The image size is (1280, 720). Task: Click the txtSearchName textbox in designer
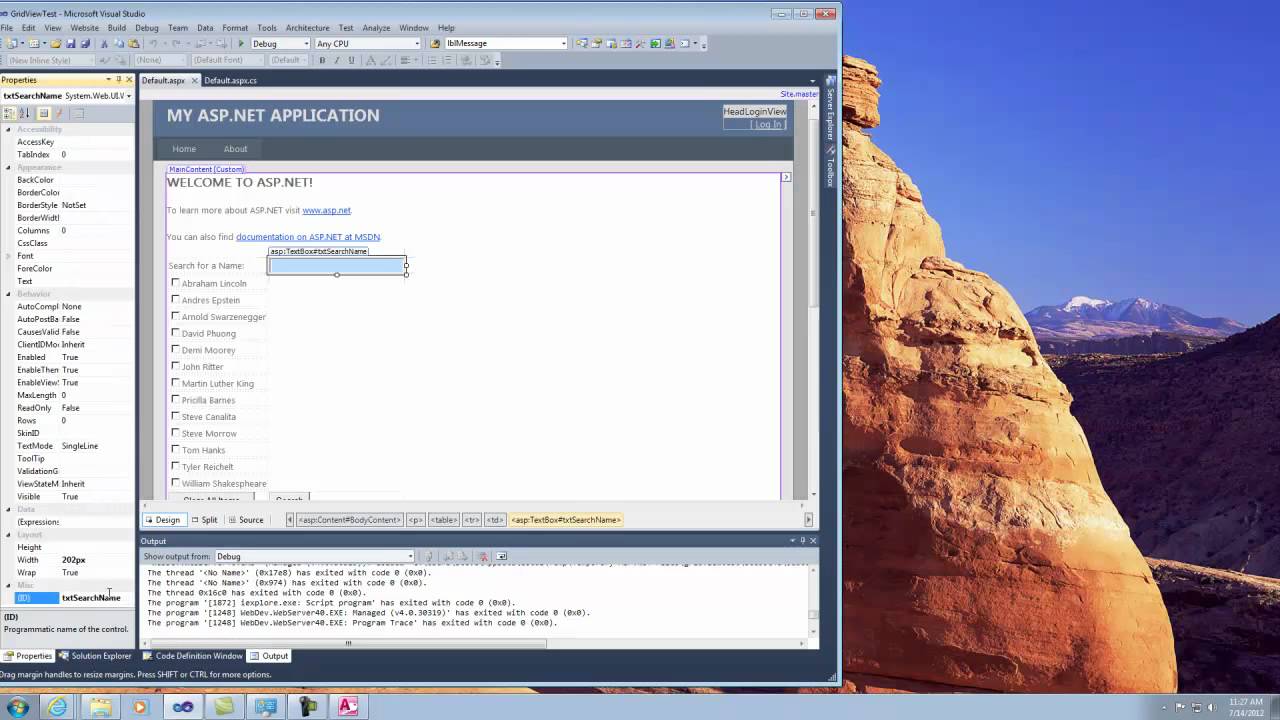[337, 265]
